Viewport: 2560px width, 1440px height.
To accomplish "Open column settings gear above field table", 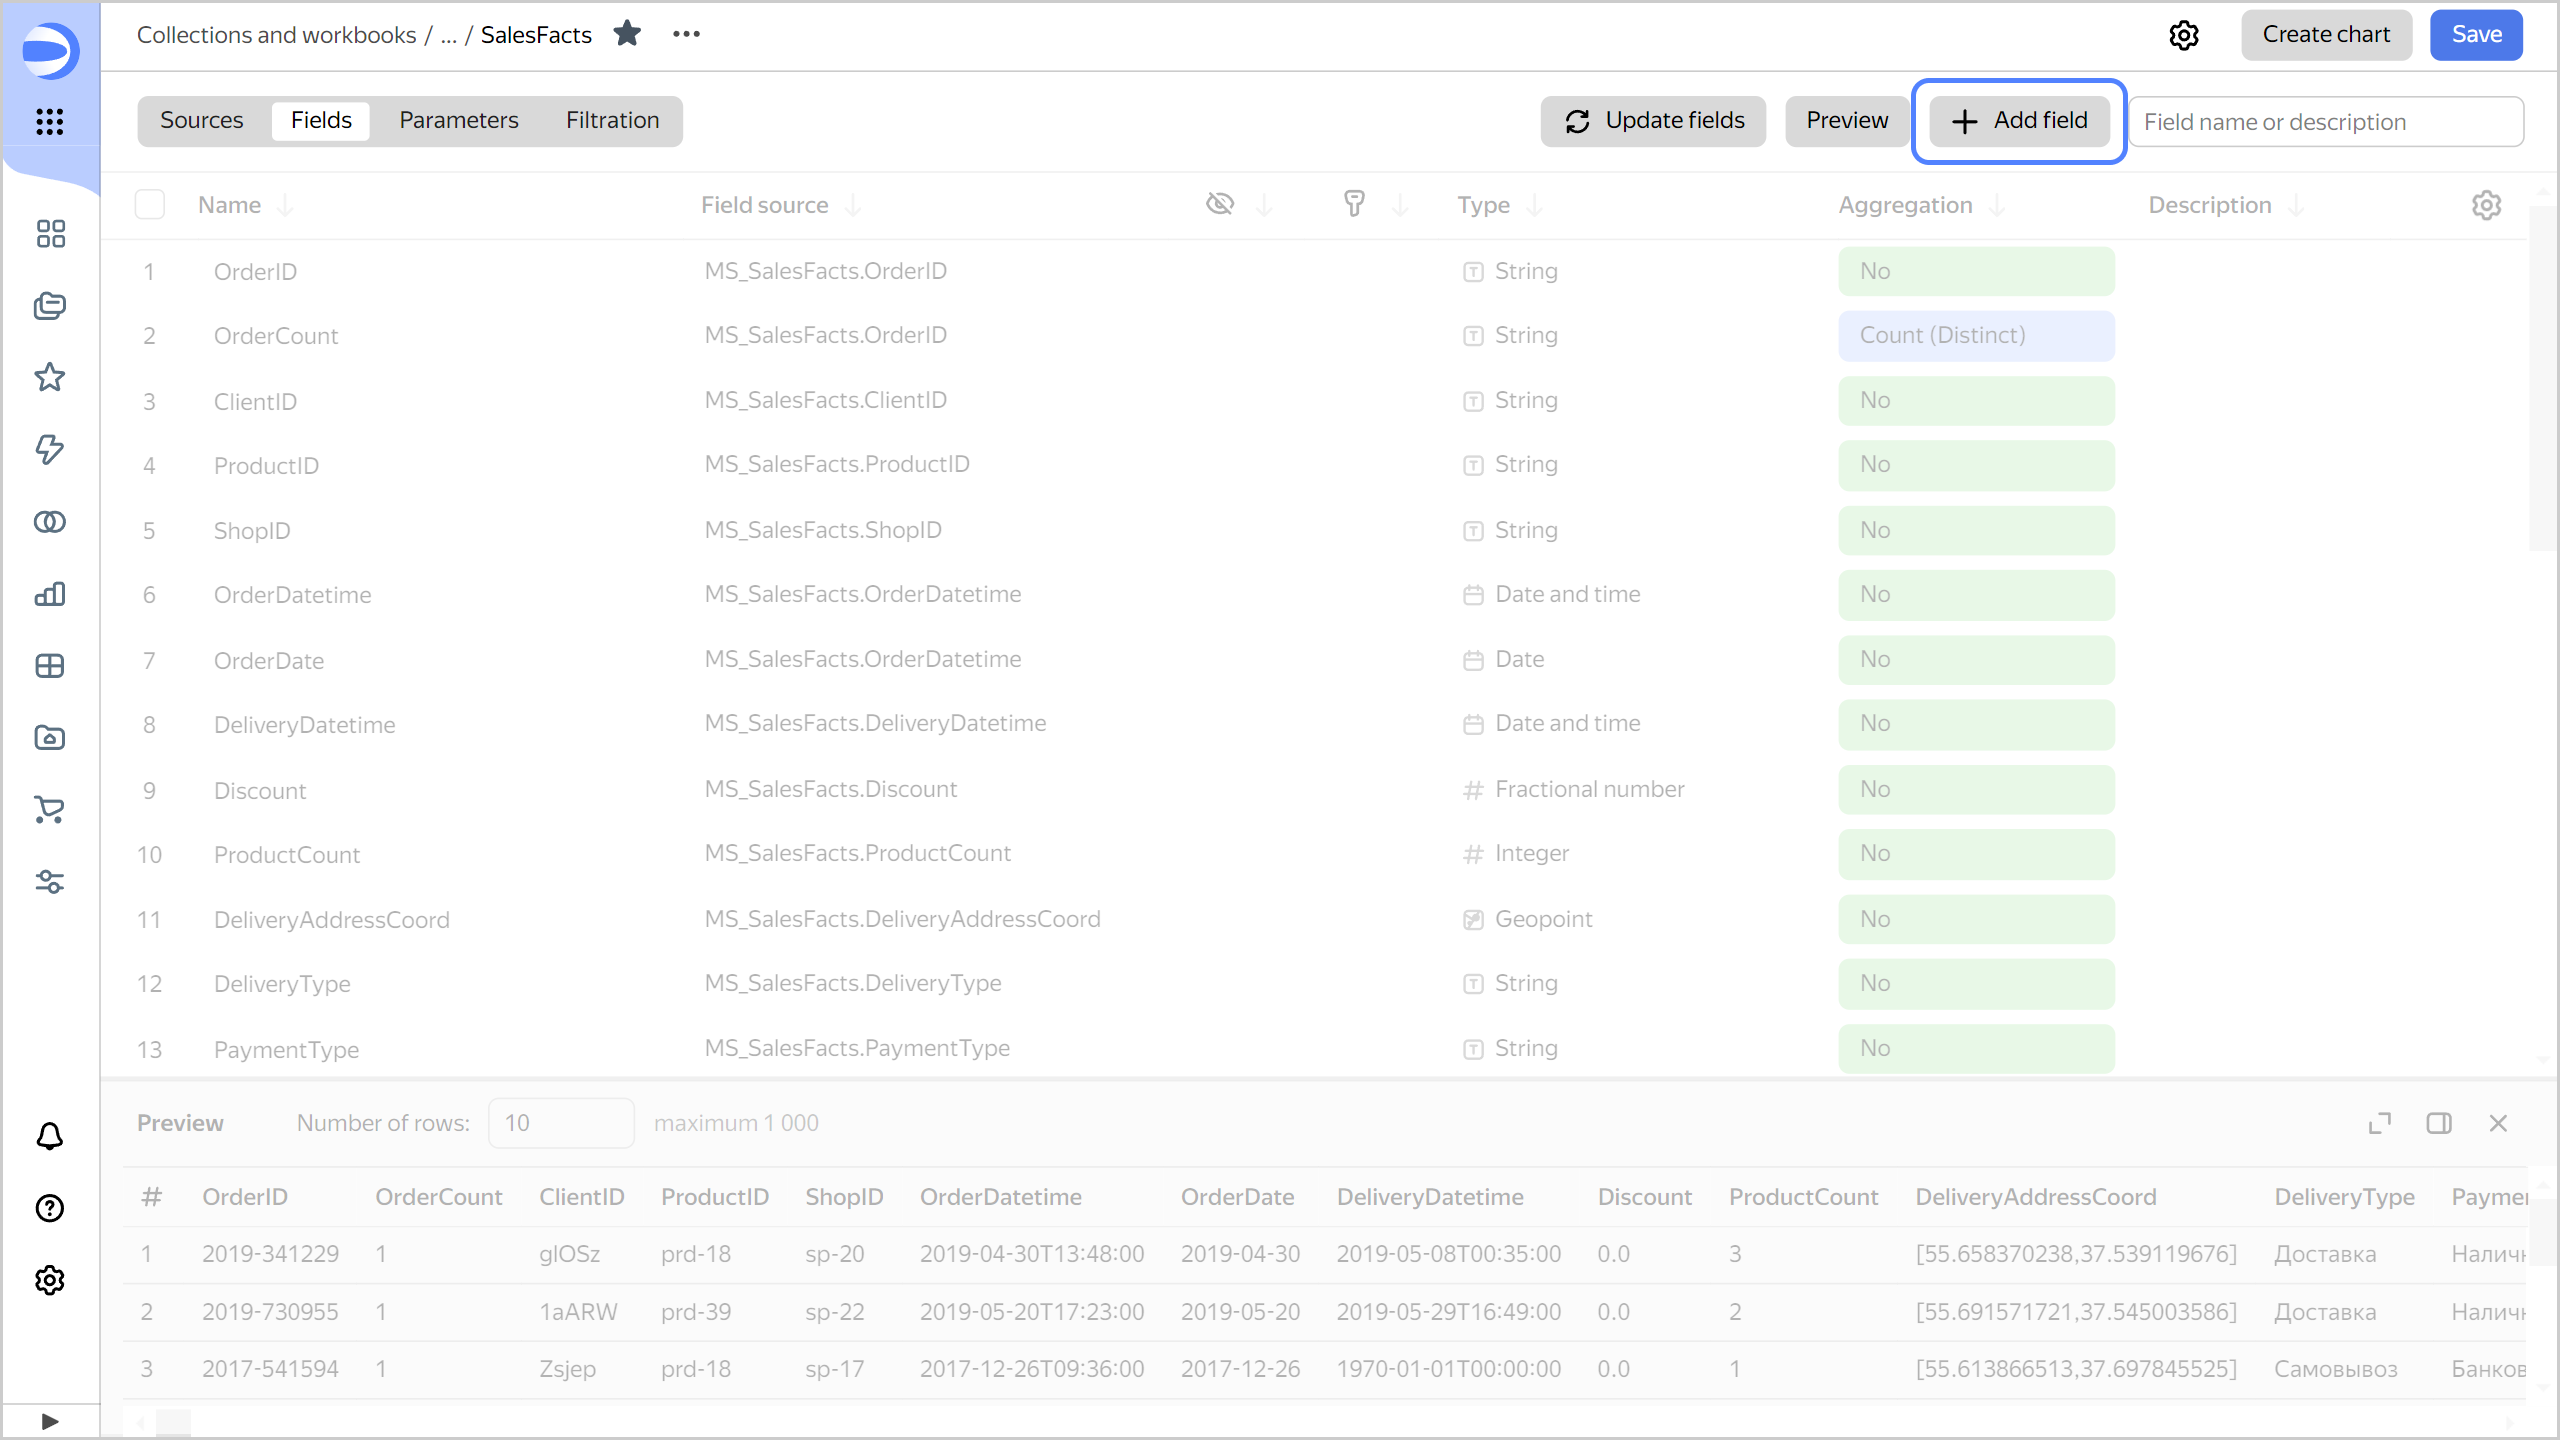I will pyautogui.click(x=2487, y=204).
